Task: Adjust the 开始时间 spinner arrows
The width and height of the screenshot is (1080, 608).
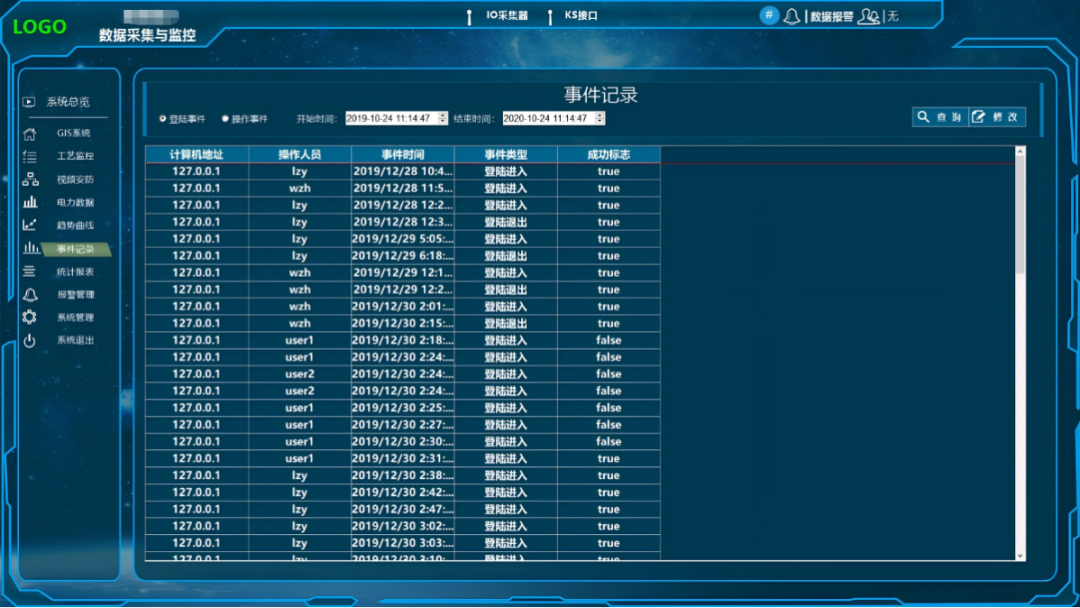Action: [x=443, y=118]
